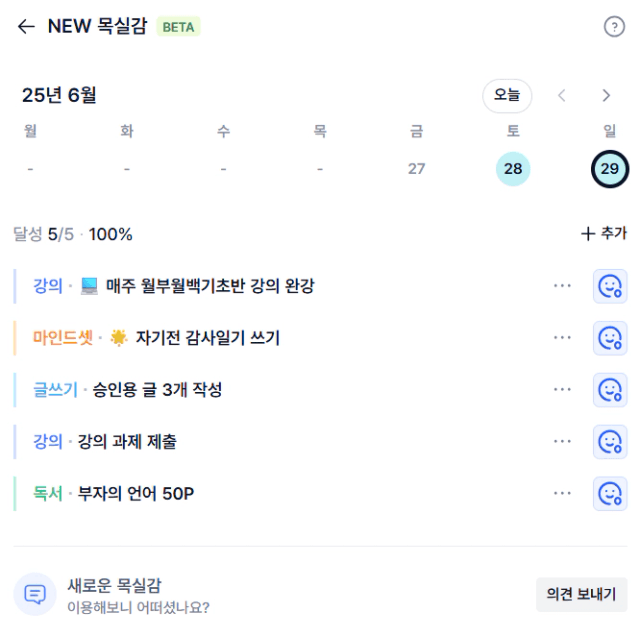The width and height of the screenshot is (640, 637).
Task: Toggle emoji status for 매주 월부월백기초반 강의 완강
Action: (610, 286)
